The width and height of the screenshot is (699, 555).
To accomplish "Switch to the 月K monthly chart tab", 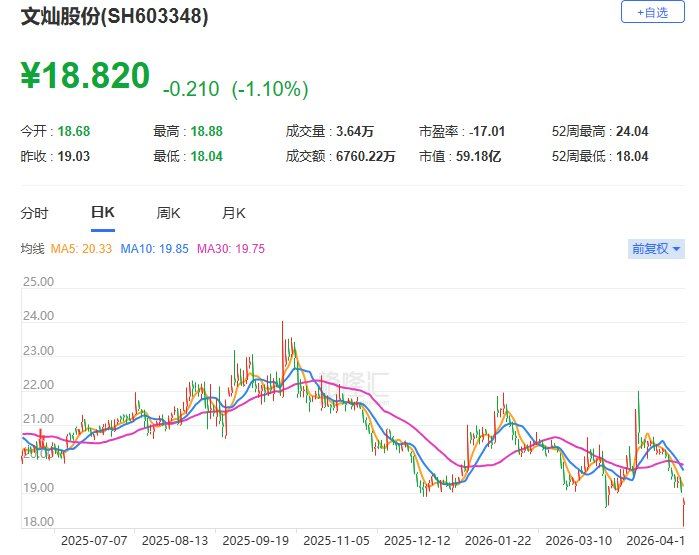I will pos(233,213).
